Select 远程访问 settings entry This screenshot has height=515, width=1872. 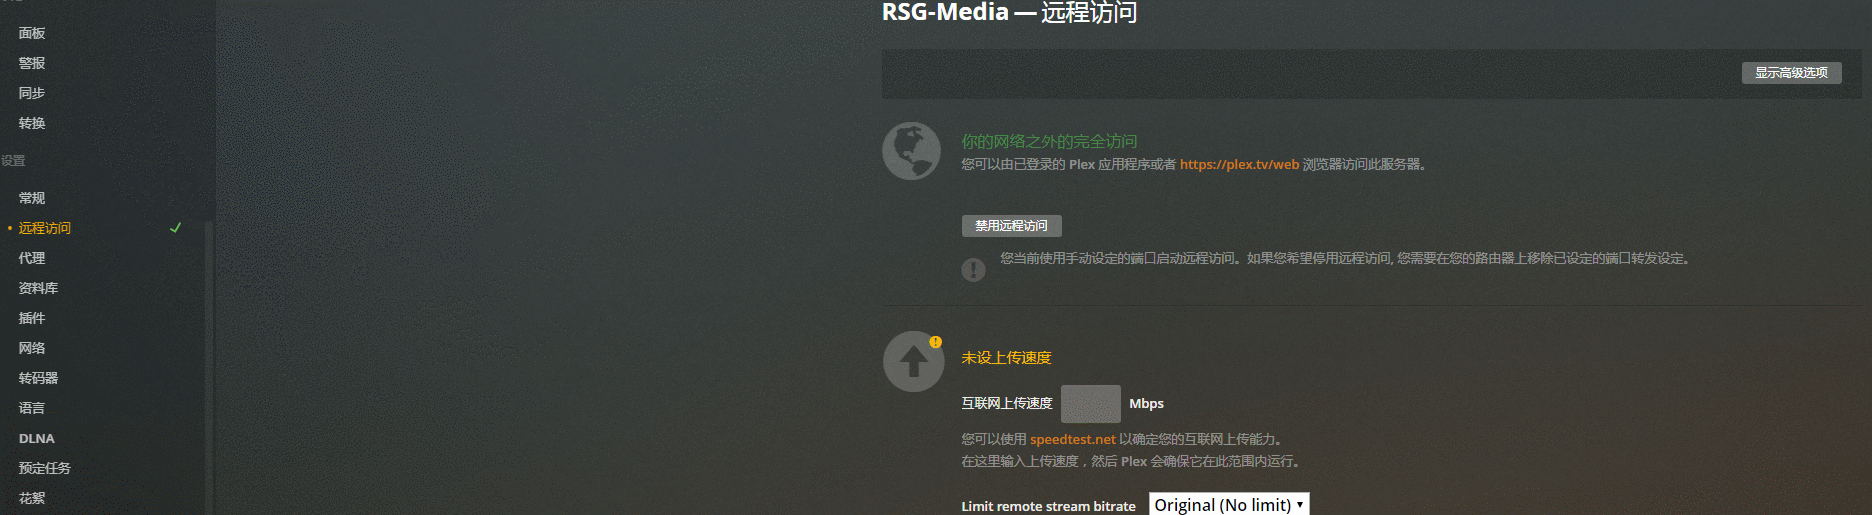45,228
